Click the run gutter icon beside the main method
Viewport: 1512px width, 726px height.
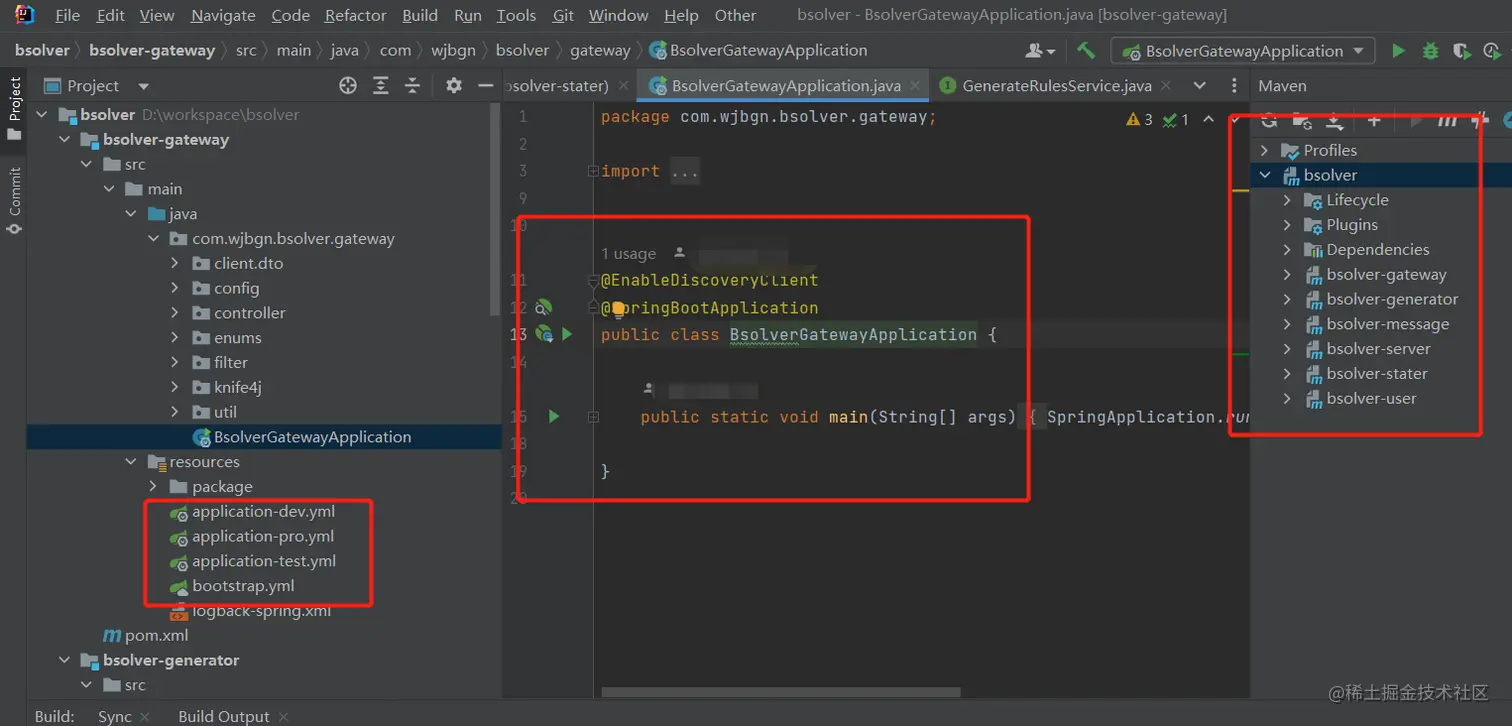(554, 416)
